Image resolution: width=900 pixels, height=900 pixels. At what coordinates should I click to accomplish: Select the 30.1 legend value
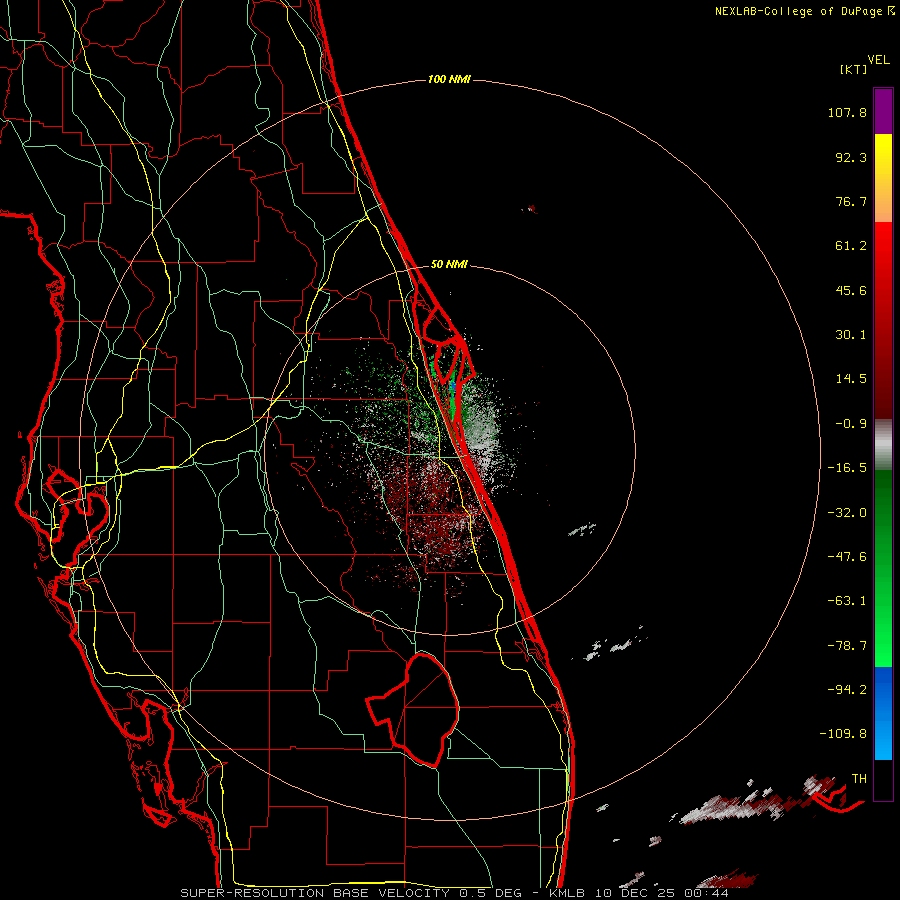(x=851, y=335)
